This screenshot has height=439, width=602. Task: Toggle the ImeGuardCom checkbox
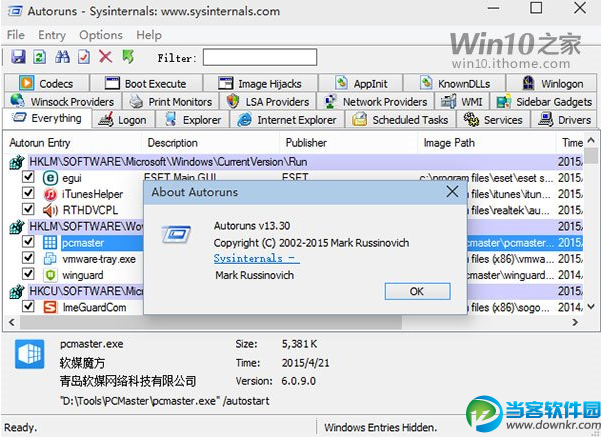[x=28, y=306]
